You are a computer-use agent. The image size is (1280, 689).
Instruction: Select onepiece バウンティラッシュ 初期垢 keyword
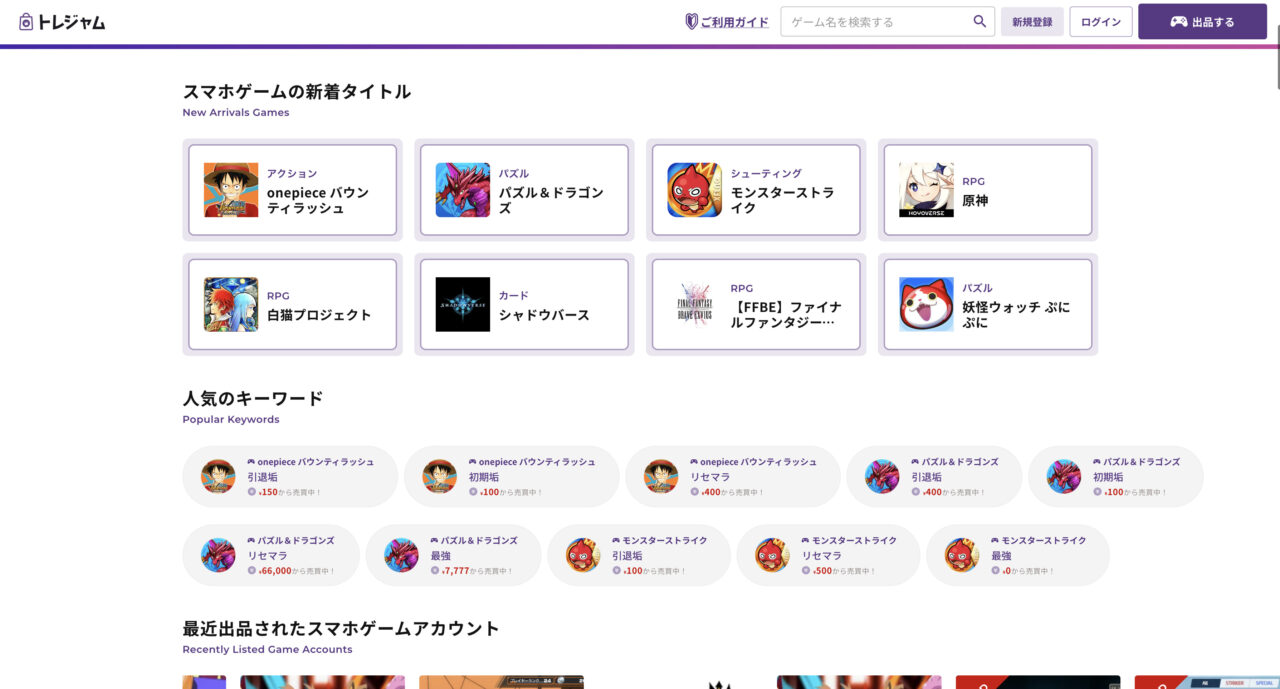point(511,477)
